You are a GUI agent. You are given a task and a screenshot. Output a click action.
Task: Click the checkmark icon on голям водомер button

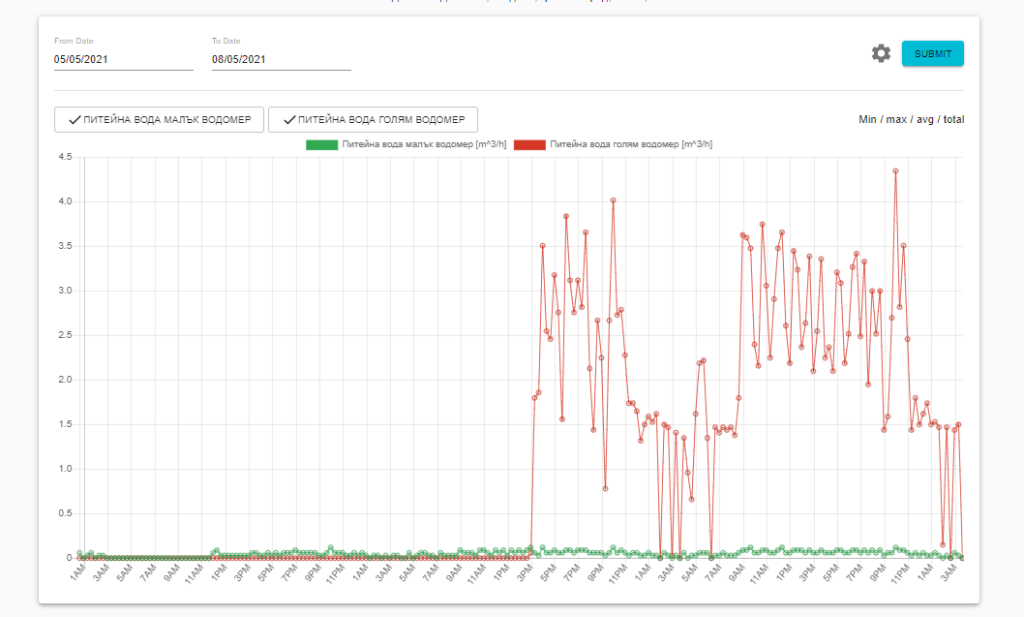pos(288,119)
